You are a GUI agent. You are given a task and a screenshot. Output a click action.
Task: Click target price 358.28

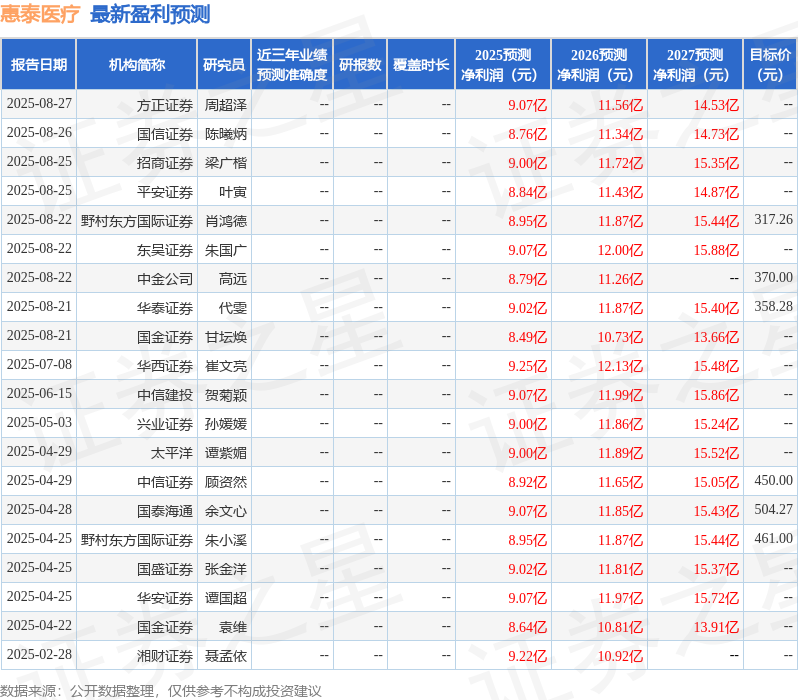[774, 306]
